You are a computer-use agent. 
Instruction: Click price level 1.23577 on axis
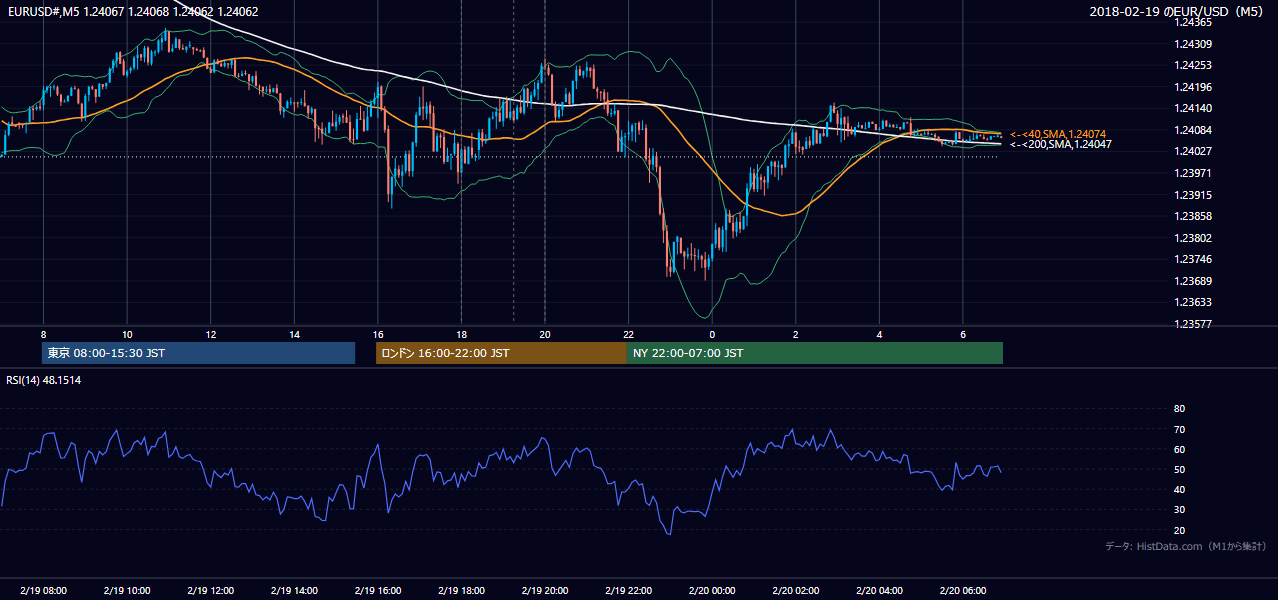pyautogui.click(x=1192, y=324)
